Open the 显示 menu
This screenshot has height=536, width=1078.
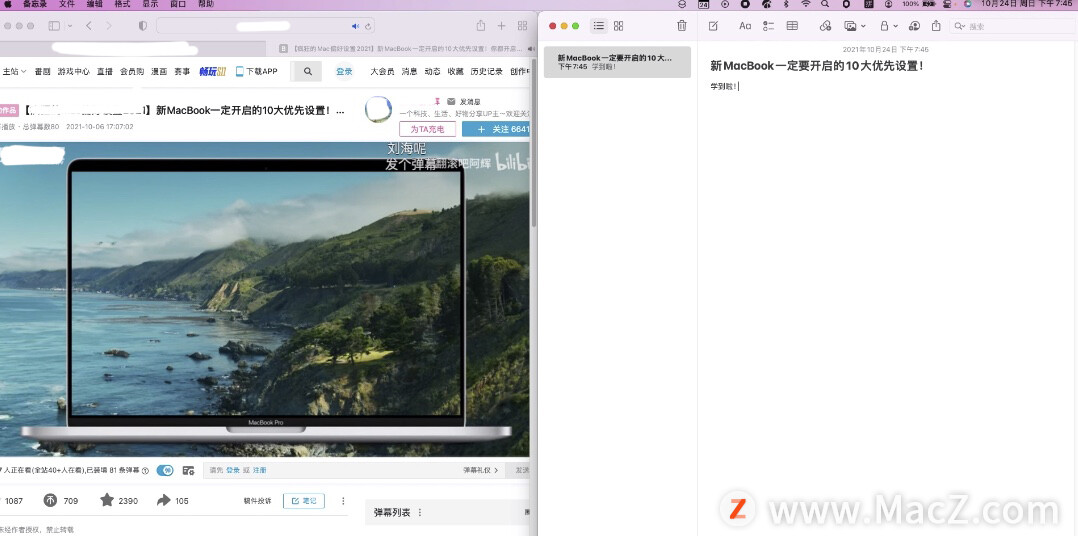[150, 4]
